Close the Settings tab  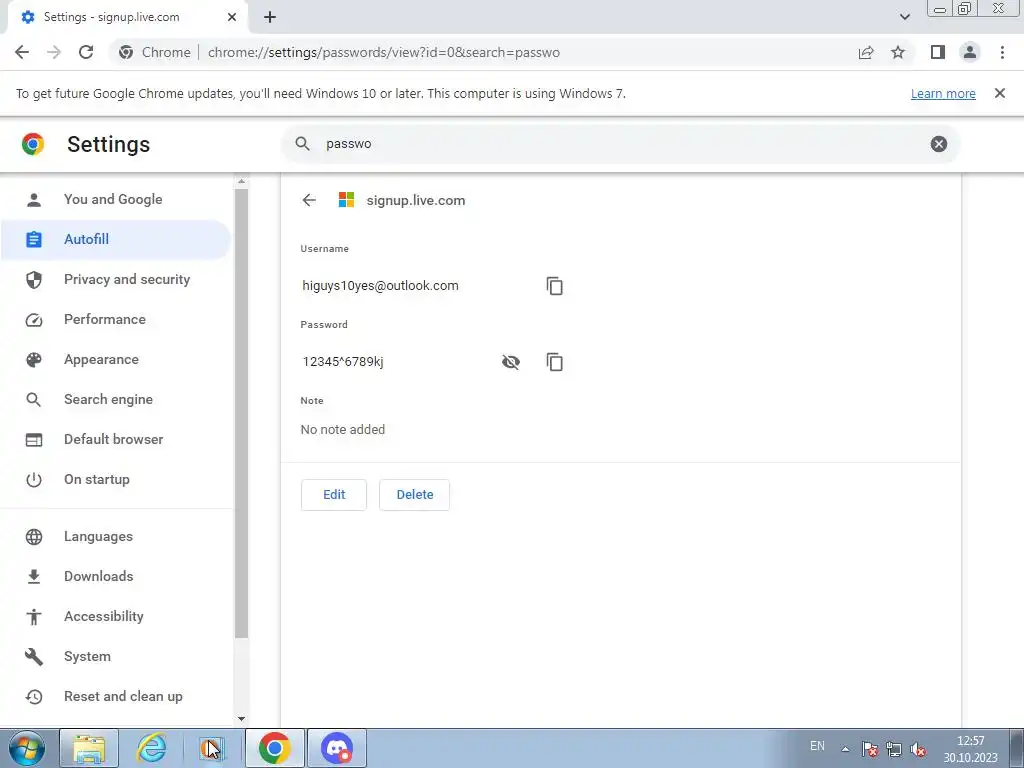pos(232,17)
